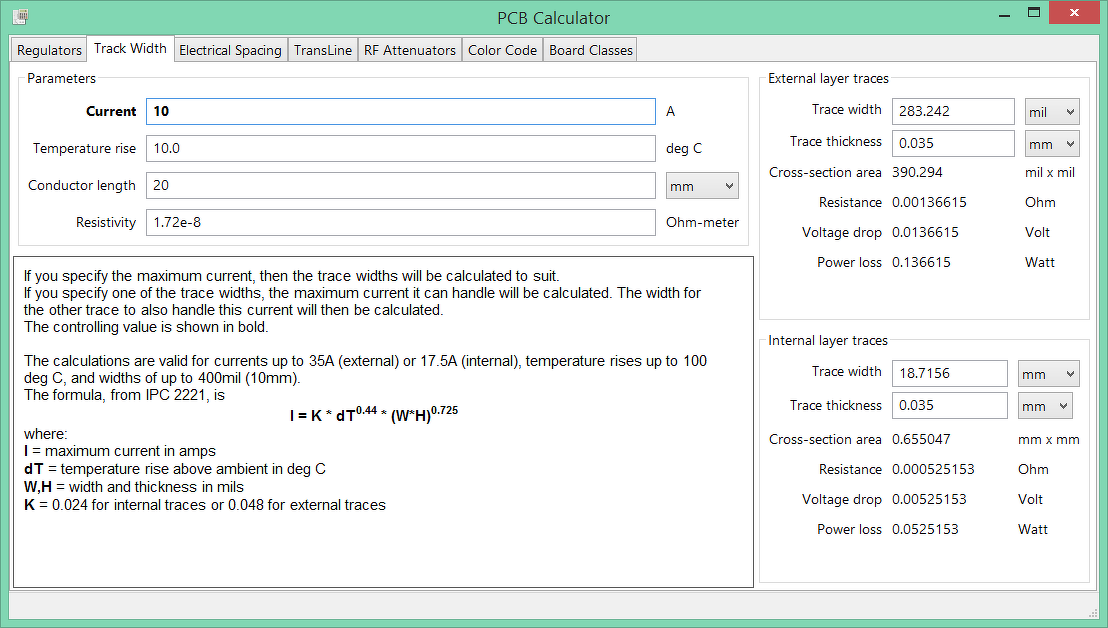
Task: Switch to the Color Code tab
Action: [502, 50]
